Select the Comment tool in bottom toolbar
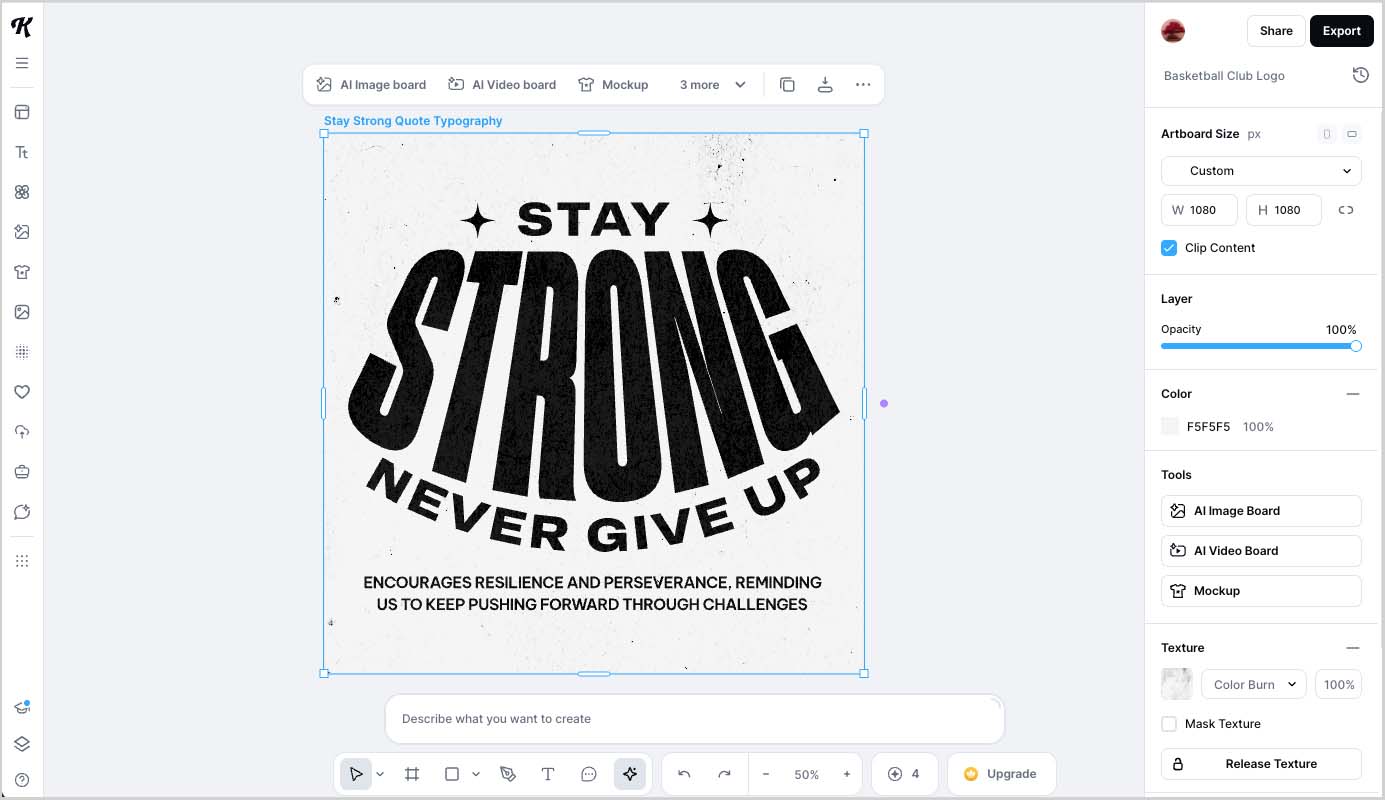1385x800 pixels. coord(589,774)
